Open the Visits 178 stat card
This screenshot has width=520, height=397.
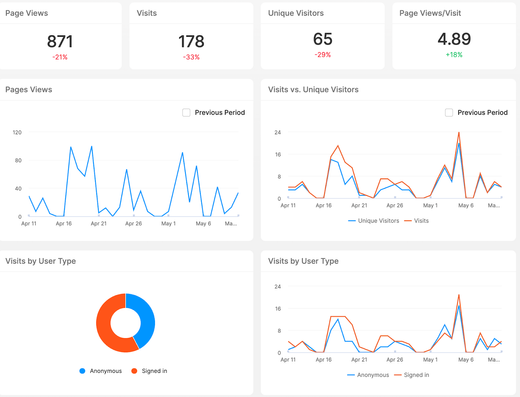(191, 36)
